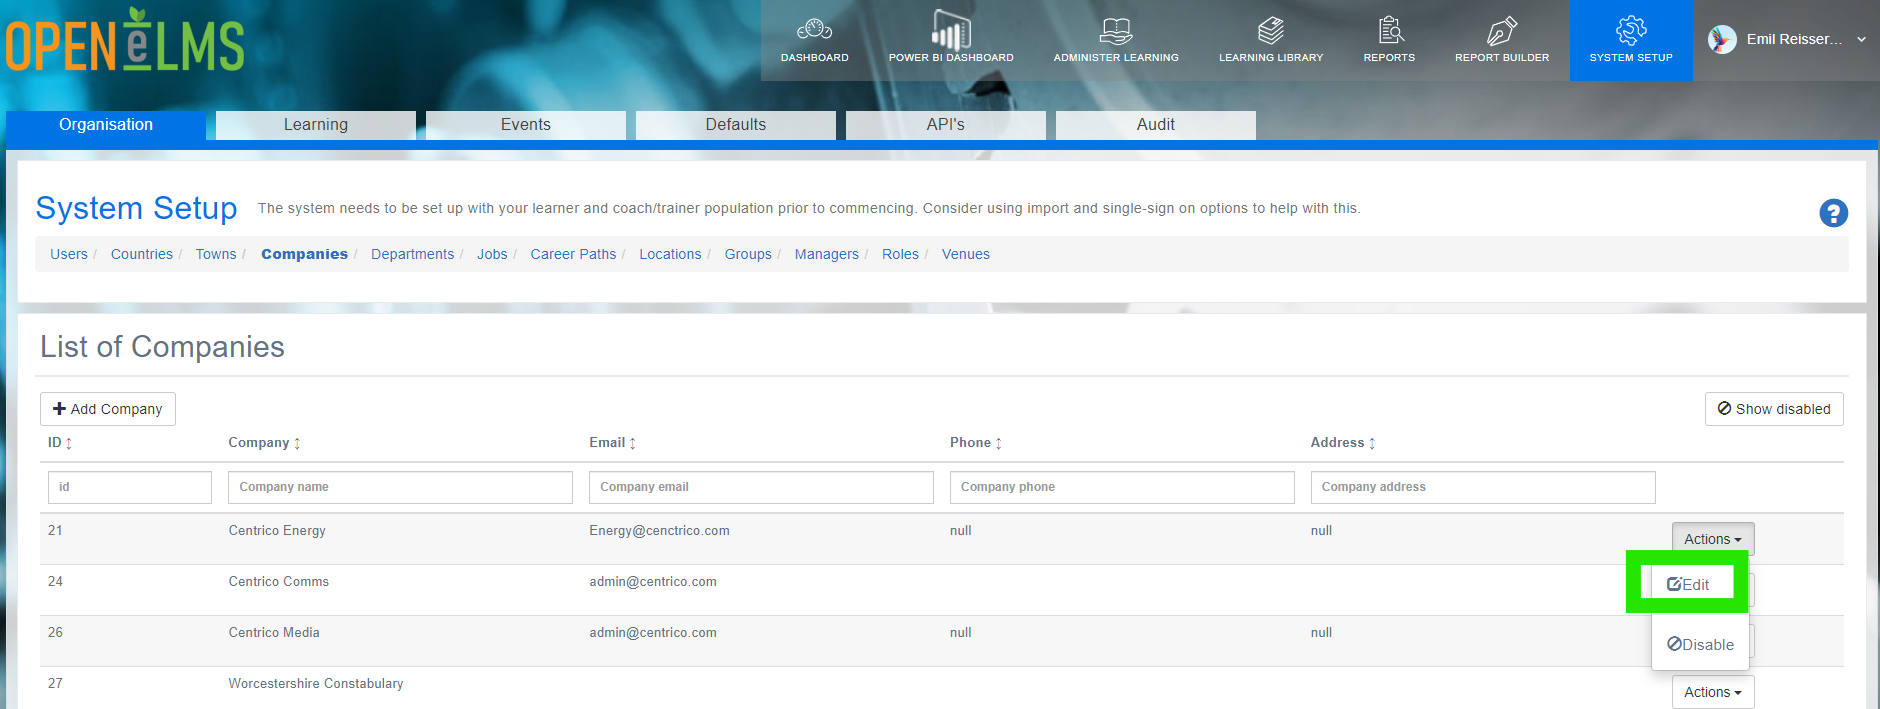The image size is (1880, 709).
Task: Open the Events tab
Action: 526,125
